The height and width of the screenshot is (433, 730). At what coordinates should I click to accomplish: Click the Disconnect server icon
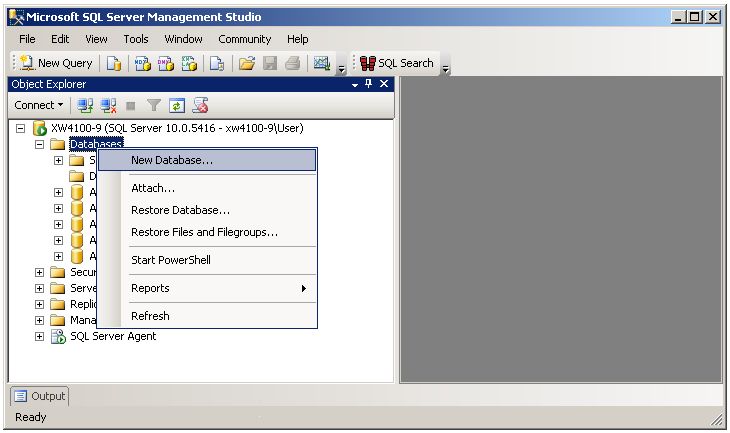(x=108, y=106)
